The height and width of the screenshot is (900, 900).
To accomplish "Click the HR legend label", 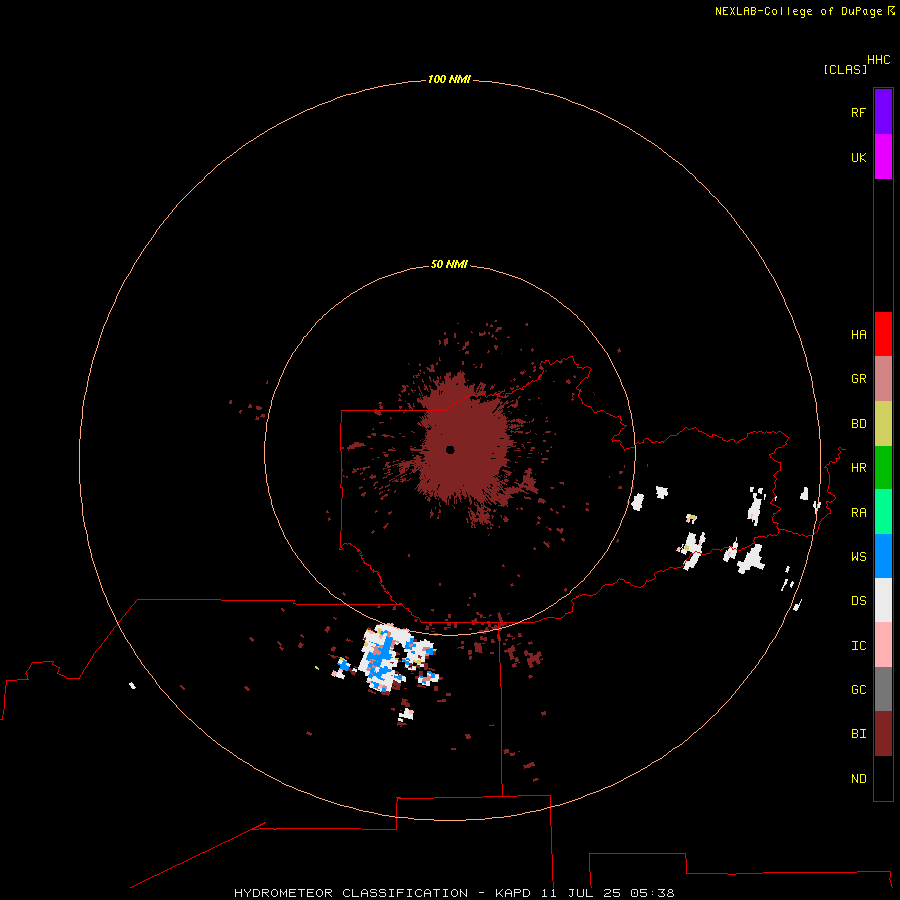I will click(859, 468).
